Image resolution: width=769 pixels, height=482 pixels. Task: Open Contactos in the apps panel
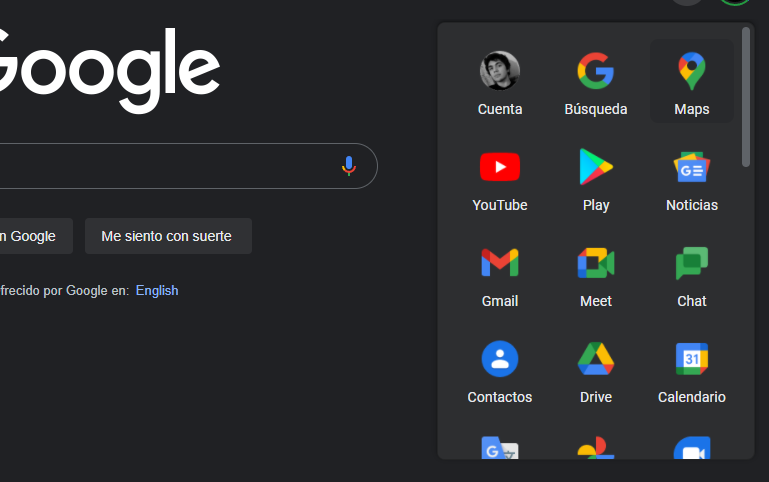(500, 370)
